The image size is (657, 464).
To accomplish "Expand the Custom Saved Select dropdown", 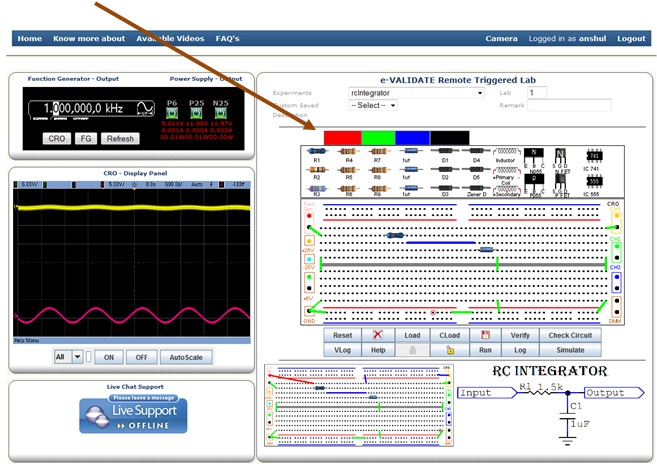I will coord(373,105).
